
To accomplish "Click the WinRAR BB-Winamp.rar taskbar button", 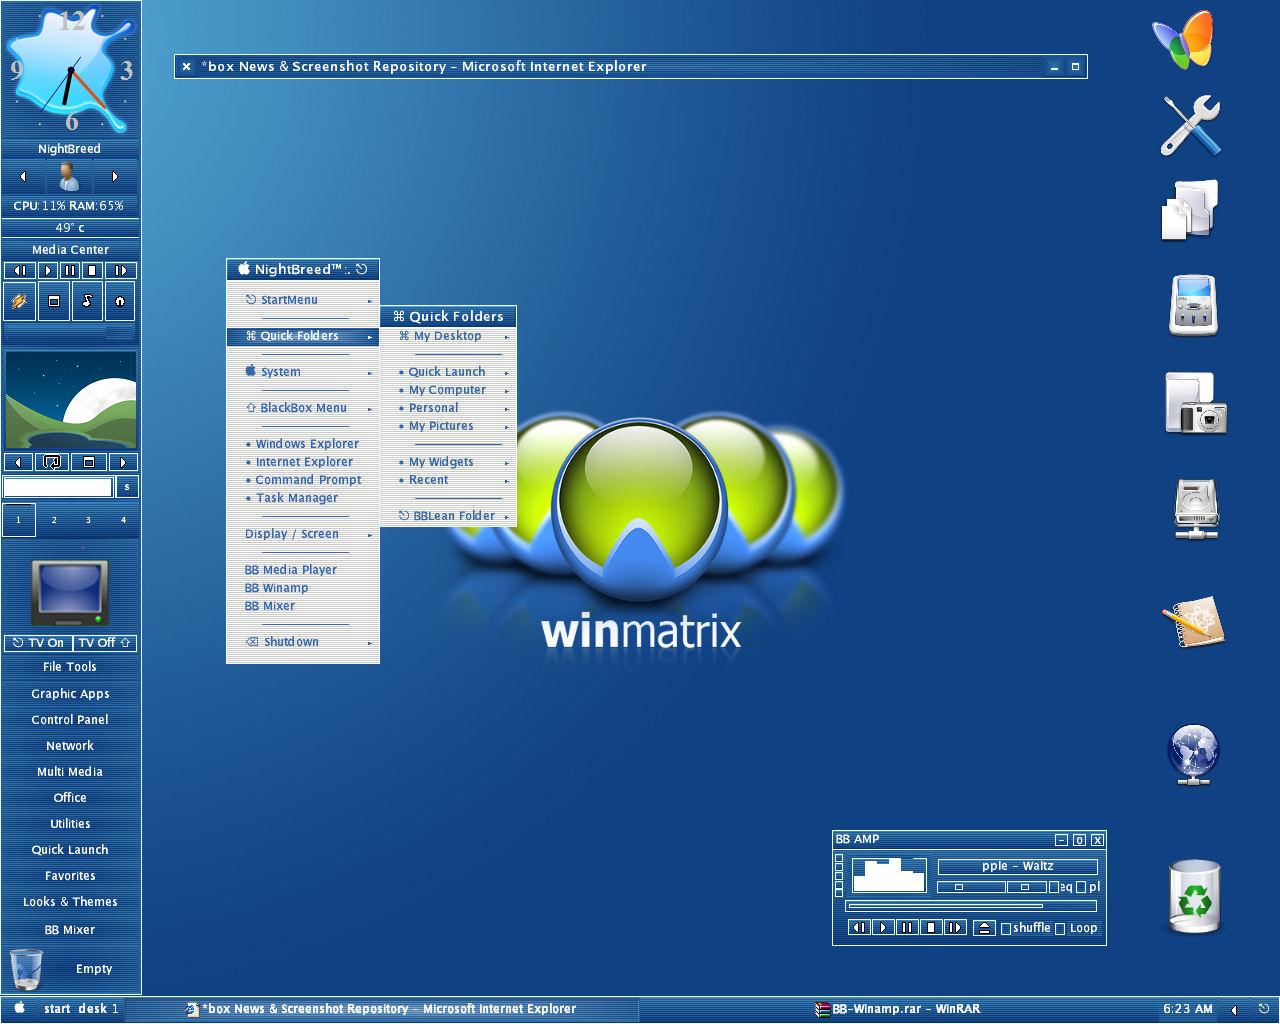I will (x=898, y=1009).
